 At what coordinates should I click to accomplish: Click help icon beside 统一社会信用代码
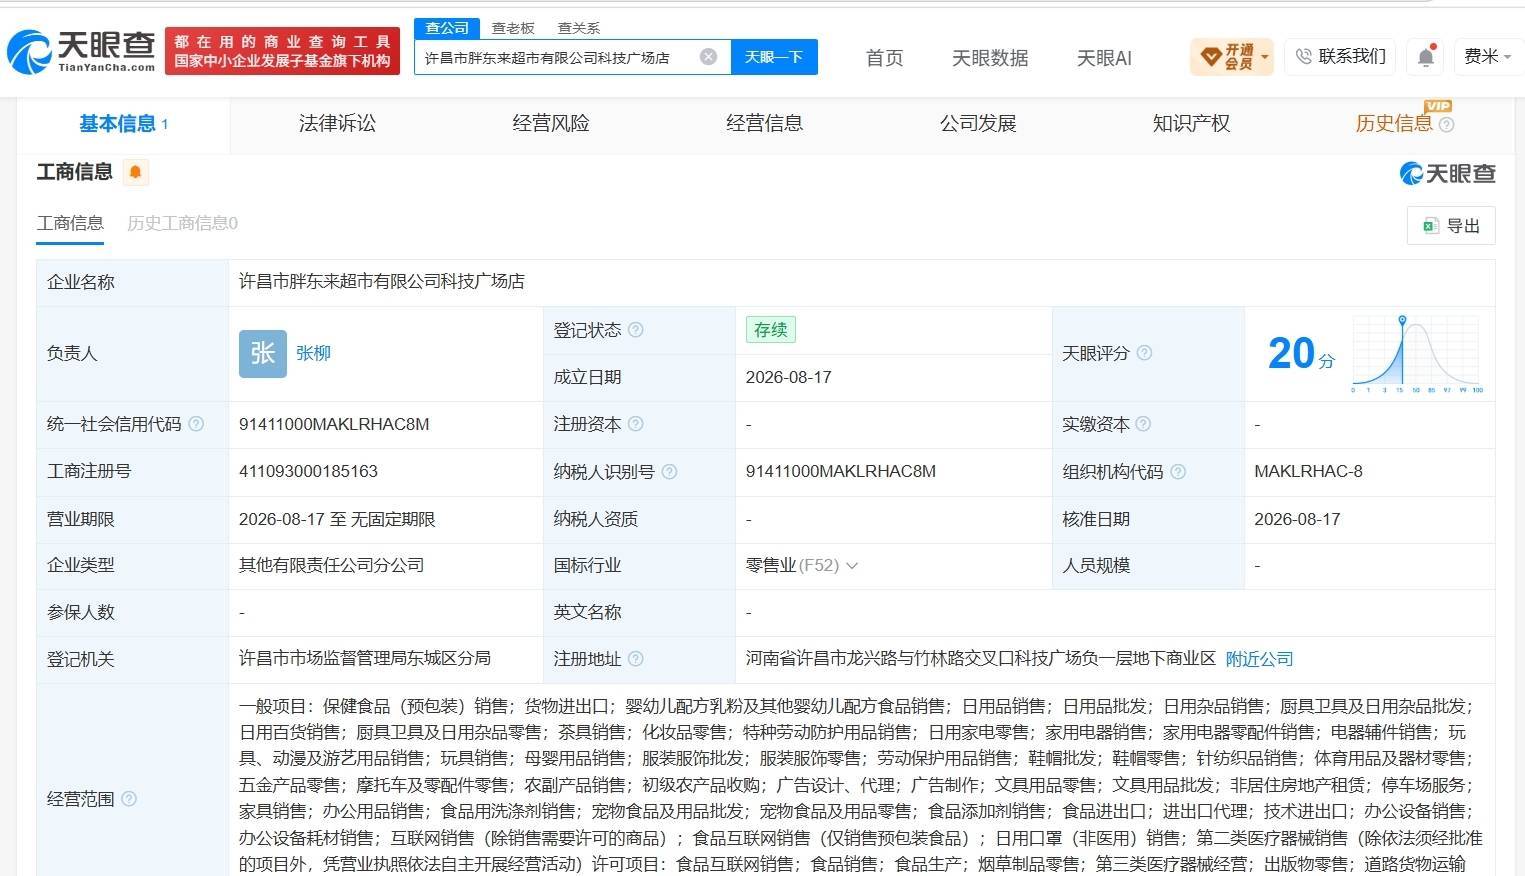196,424
